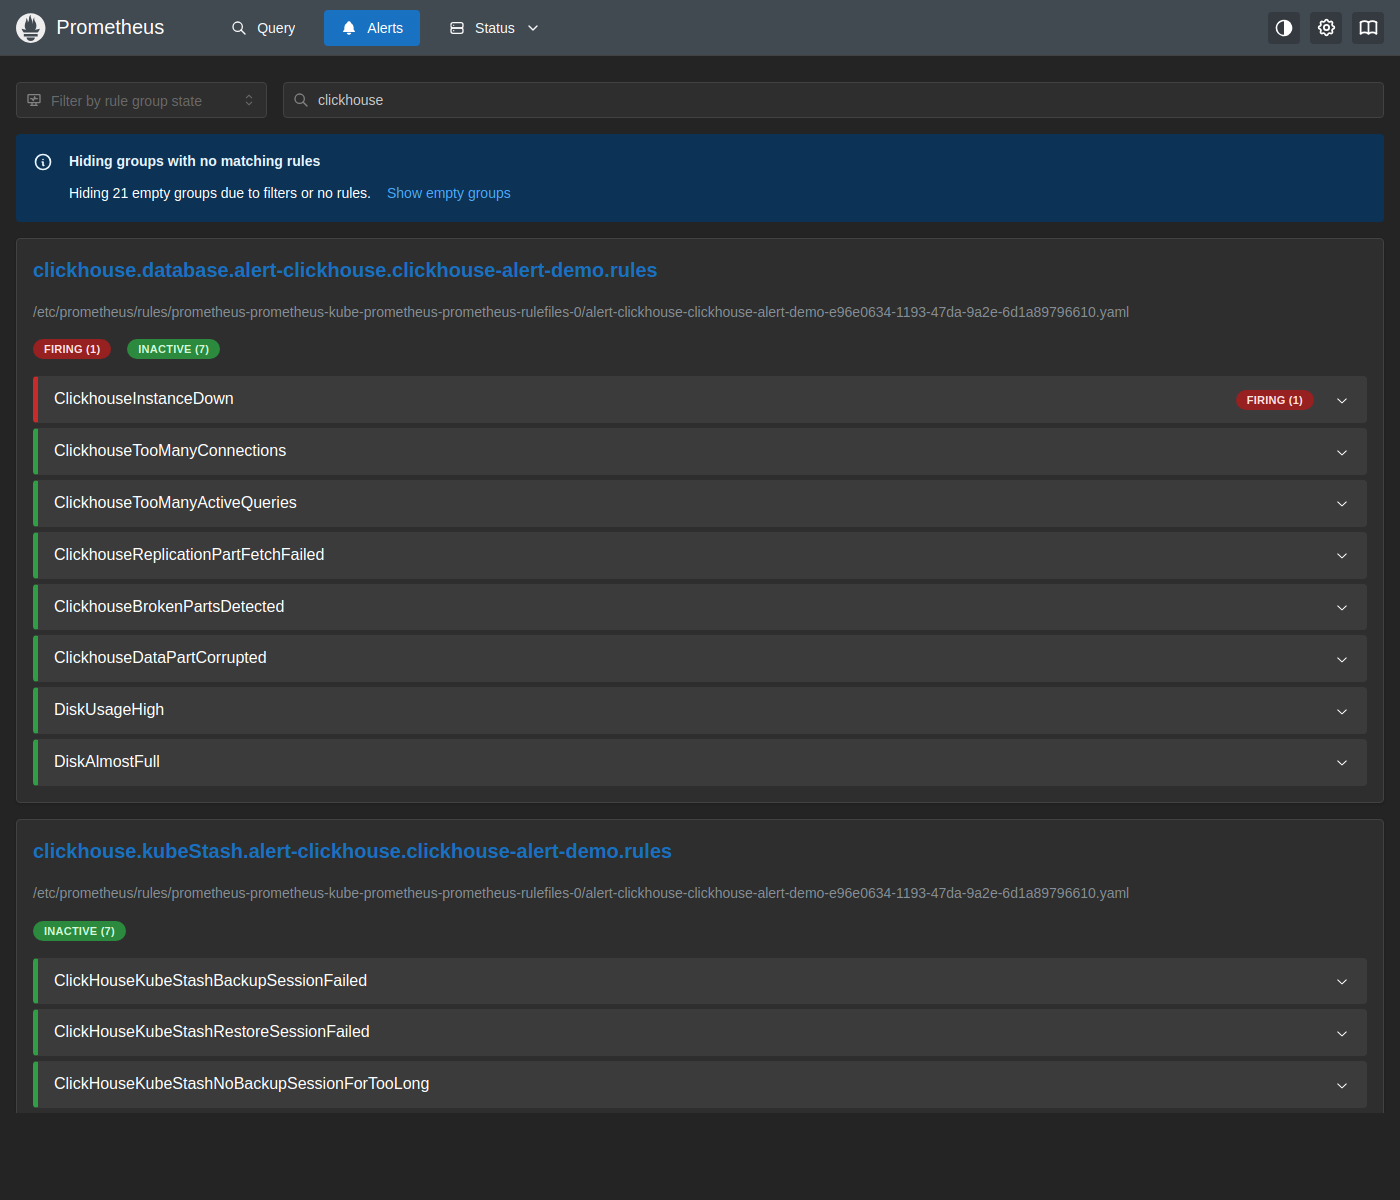1400x1200 pixels.
Task: Expand the DiskUsageHigh chevron
Action: (1342, 711)
